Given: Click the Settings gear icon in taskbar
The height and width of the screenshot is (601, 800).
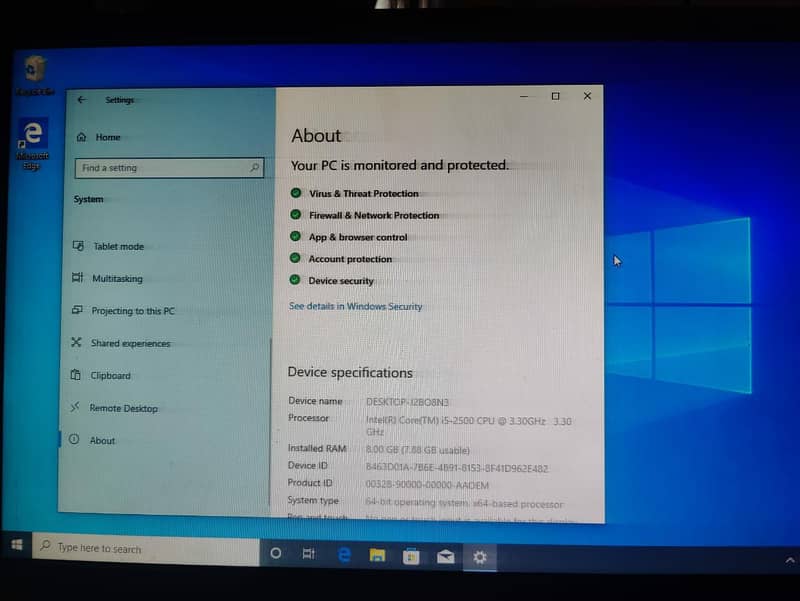Looking at the screenshot, I should click(480, 557).
